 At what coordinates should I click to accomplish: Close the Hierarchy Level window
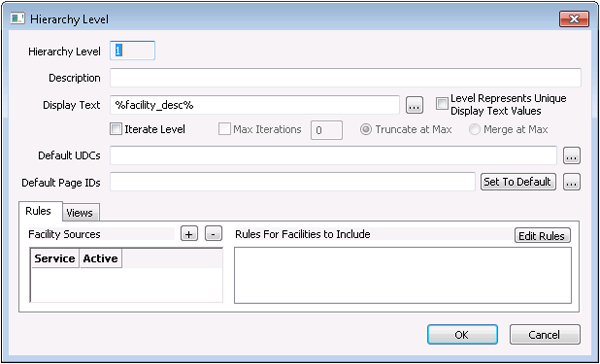pos(574,19)
